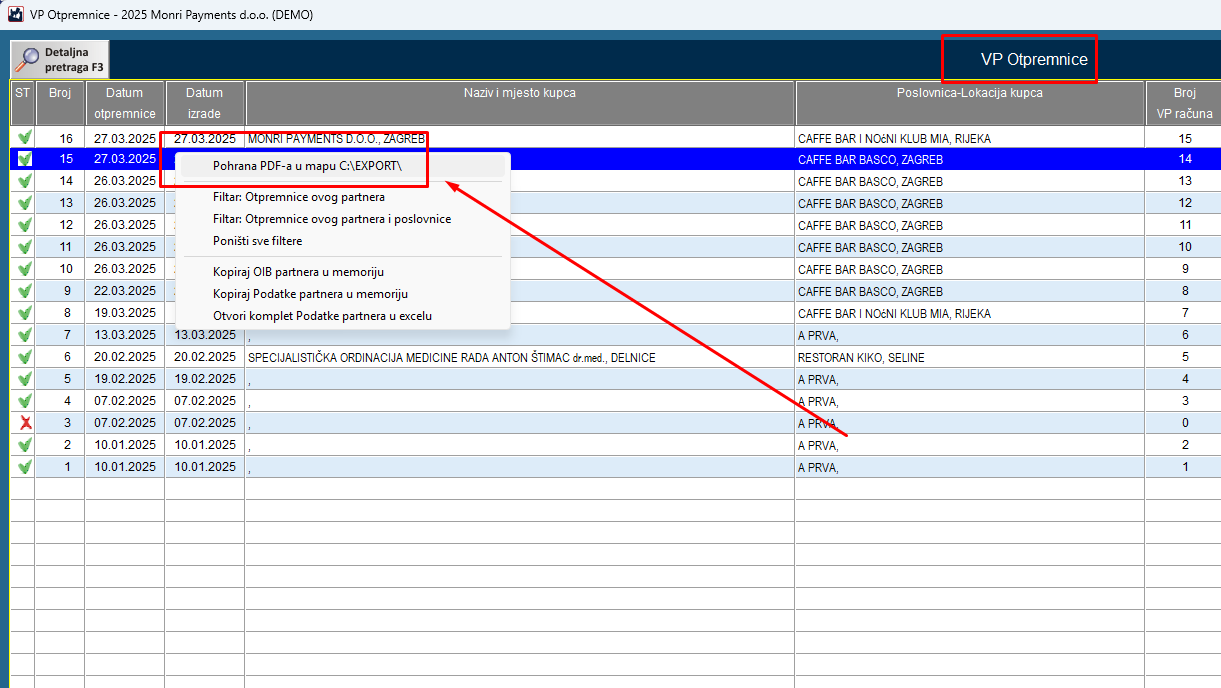
Task: Click Naziv i mjesto kupca column header
Action: tap(520, 103)
